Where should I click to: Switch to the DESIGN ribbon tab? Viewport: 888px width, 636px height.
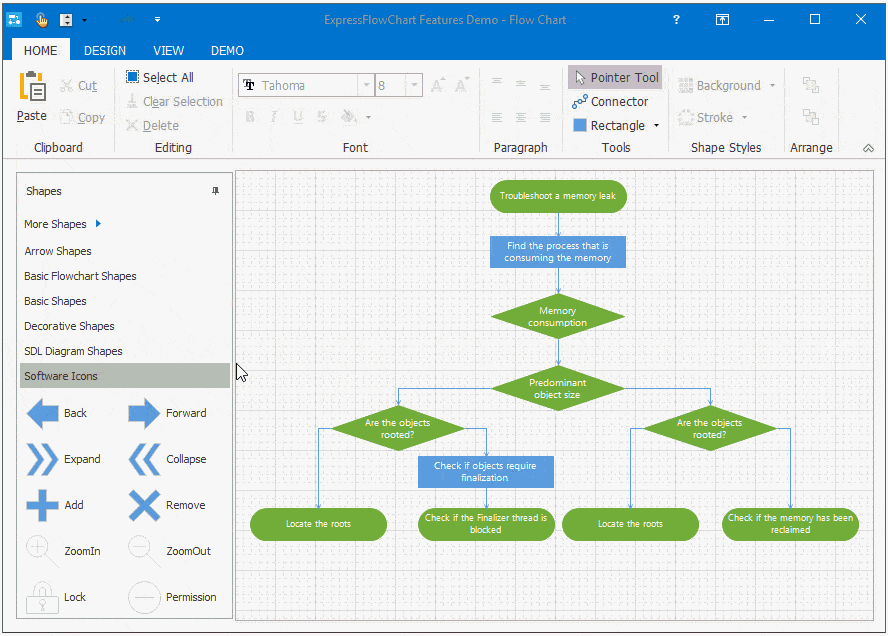[x=105, y=50]
